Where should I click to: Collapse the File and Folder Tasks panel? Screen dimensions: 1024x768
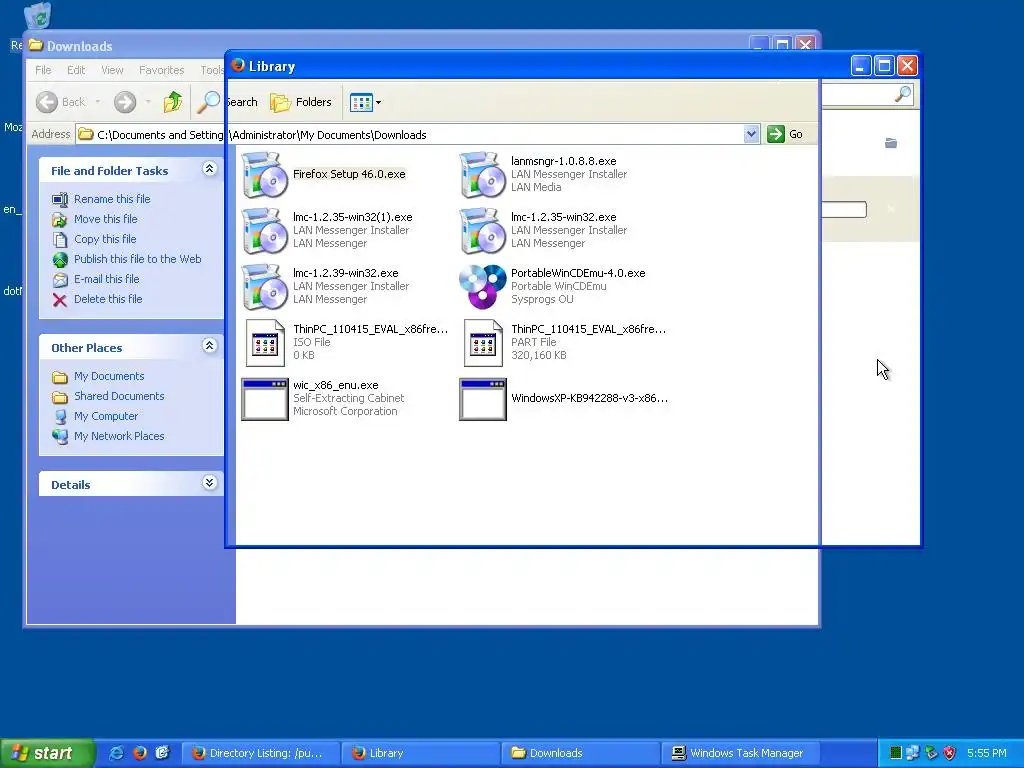click(x=209, y=169)
